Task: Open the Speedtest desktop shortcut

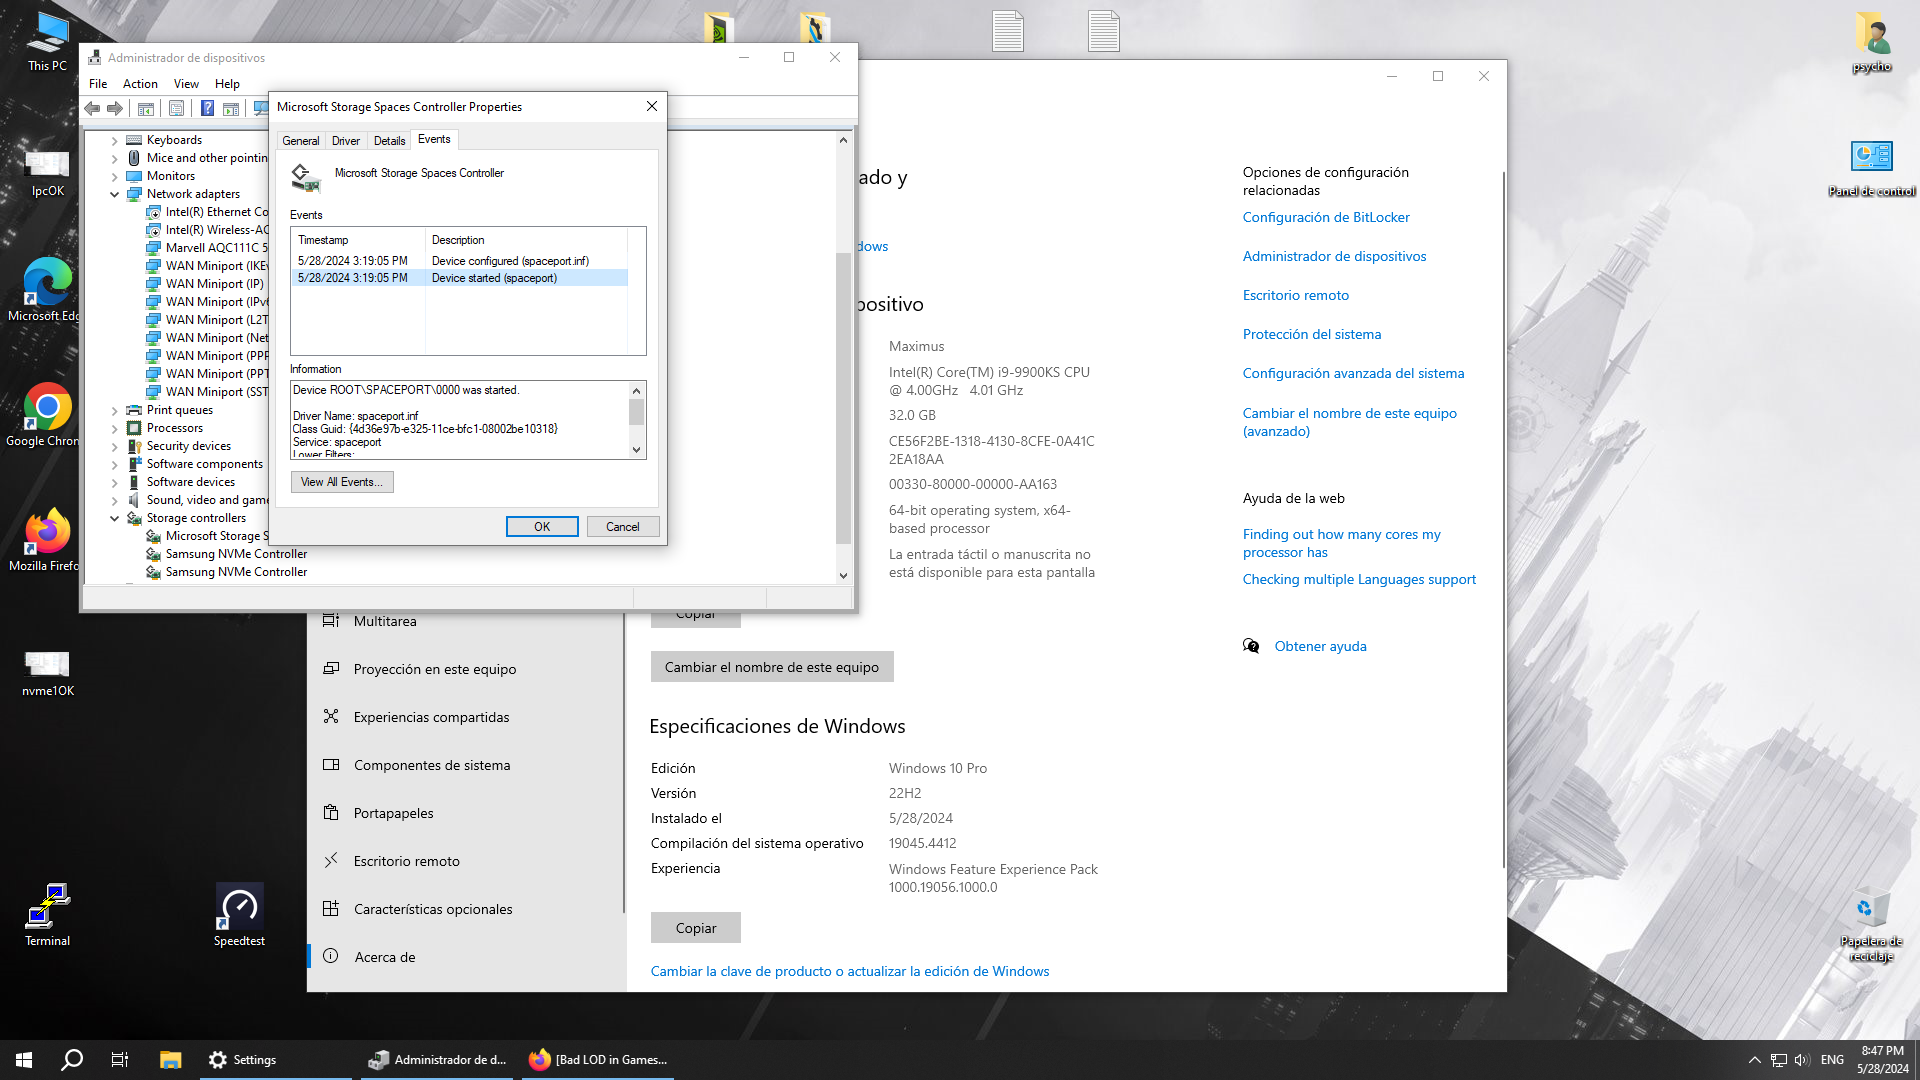Action: [239, 915]
